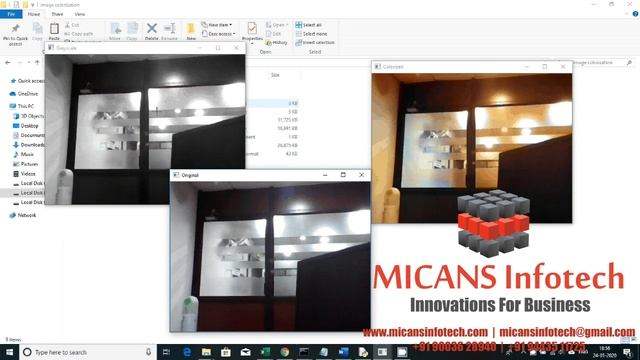Screen dimensions: 640x360
Task: Click Select none in ribbon
Action: click(311, 33)
